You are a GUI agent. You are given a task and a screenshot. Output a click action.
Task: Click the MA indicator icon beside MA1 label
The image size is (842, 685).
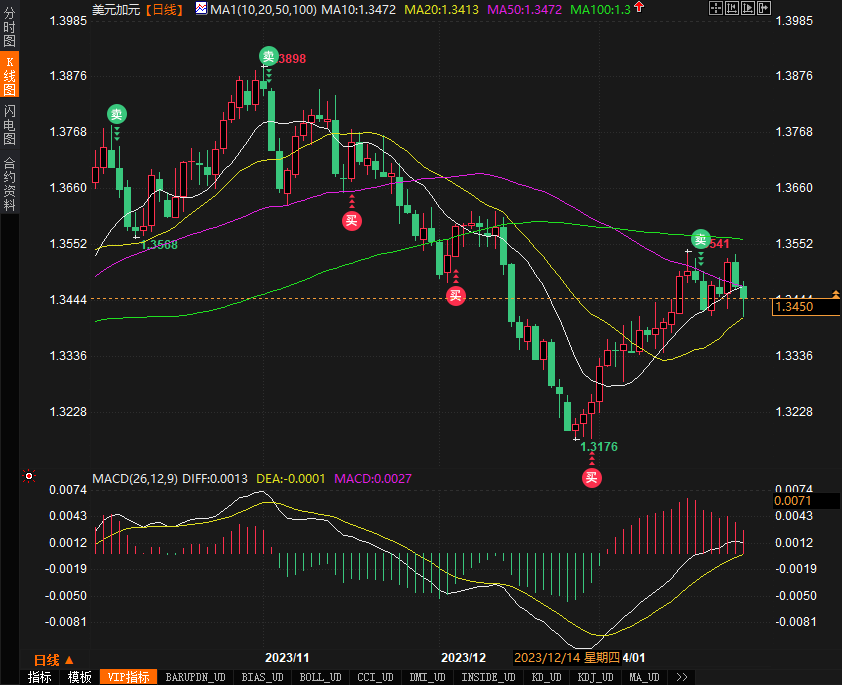(201, 9)
